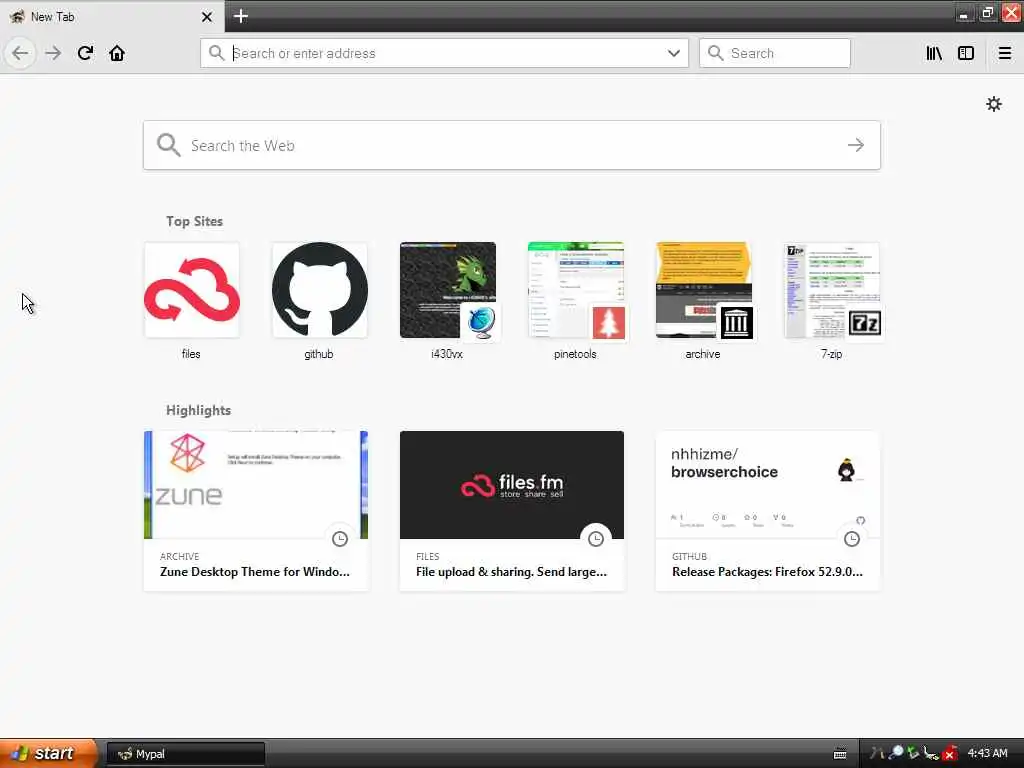Click the toolbar Search box
The width and height of the screenshot is (1024, 768).
click(775, 53)
